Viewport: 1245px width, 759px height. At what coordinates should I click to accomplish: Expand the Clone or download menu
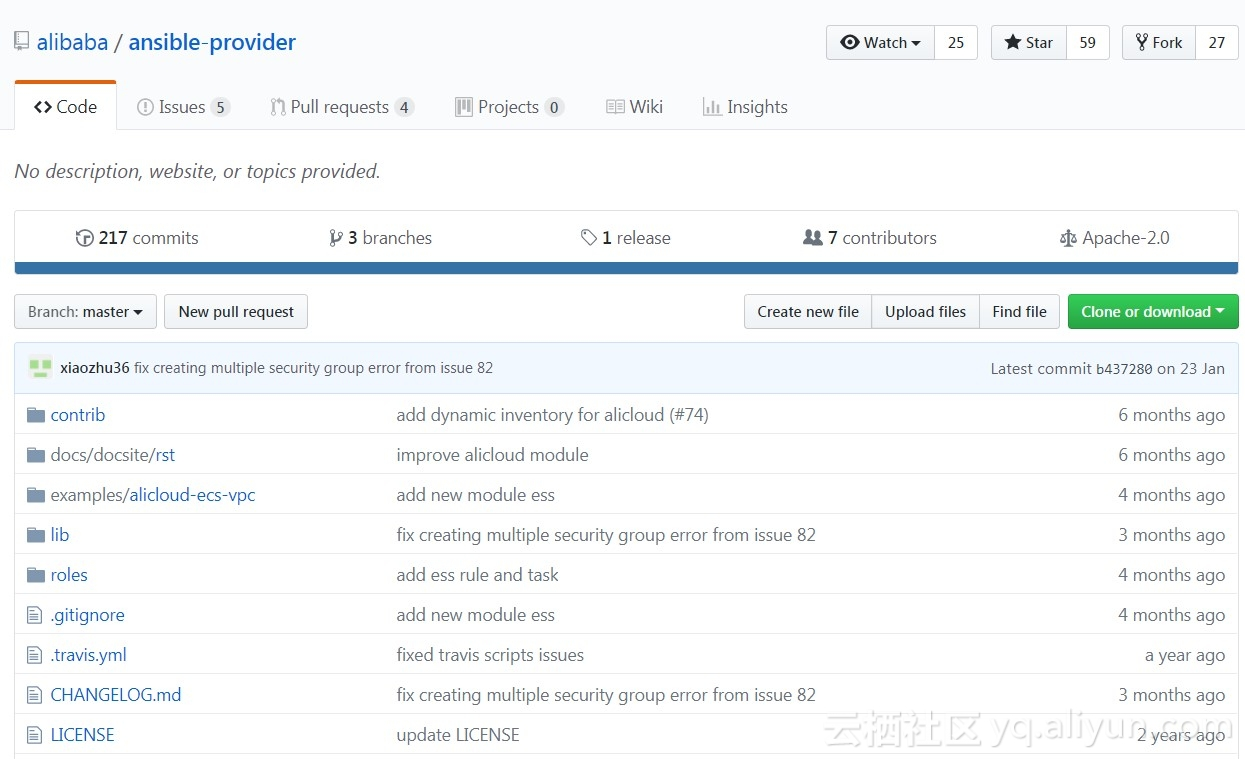[x=1153, y=311]
